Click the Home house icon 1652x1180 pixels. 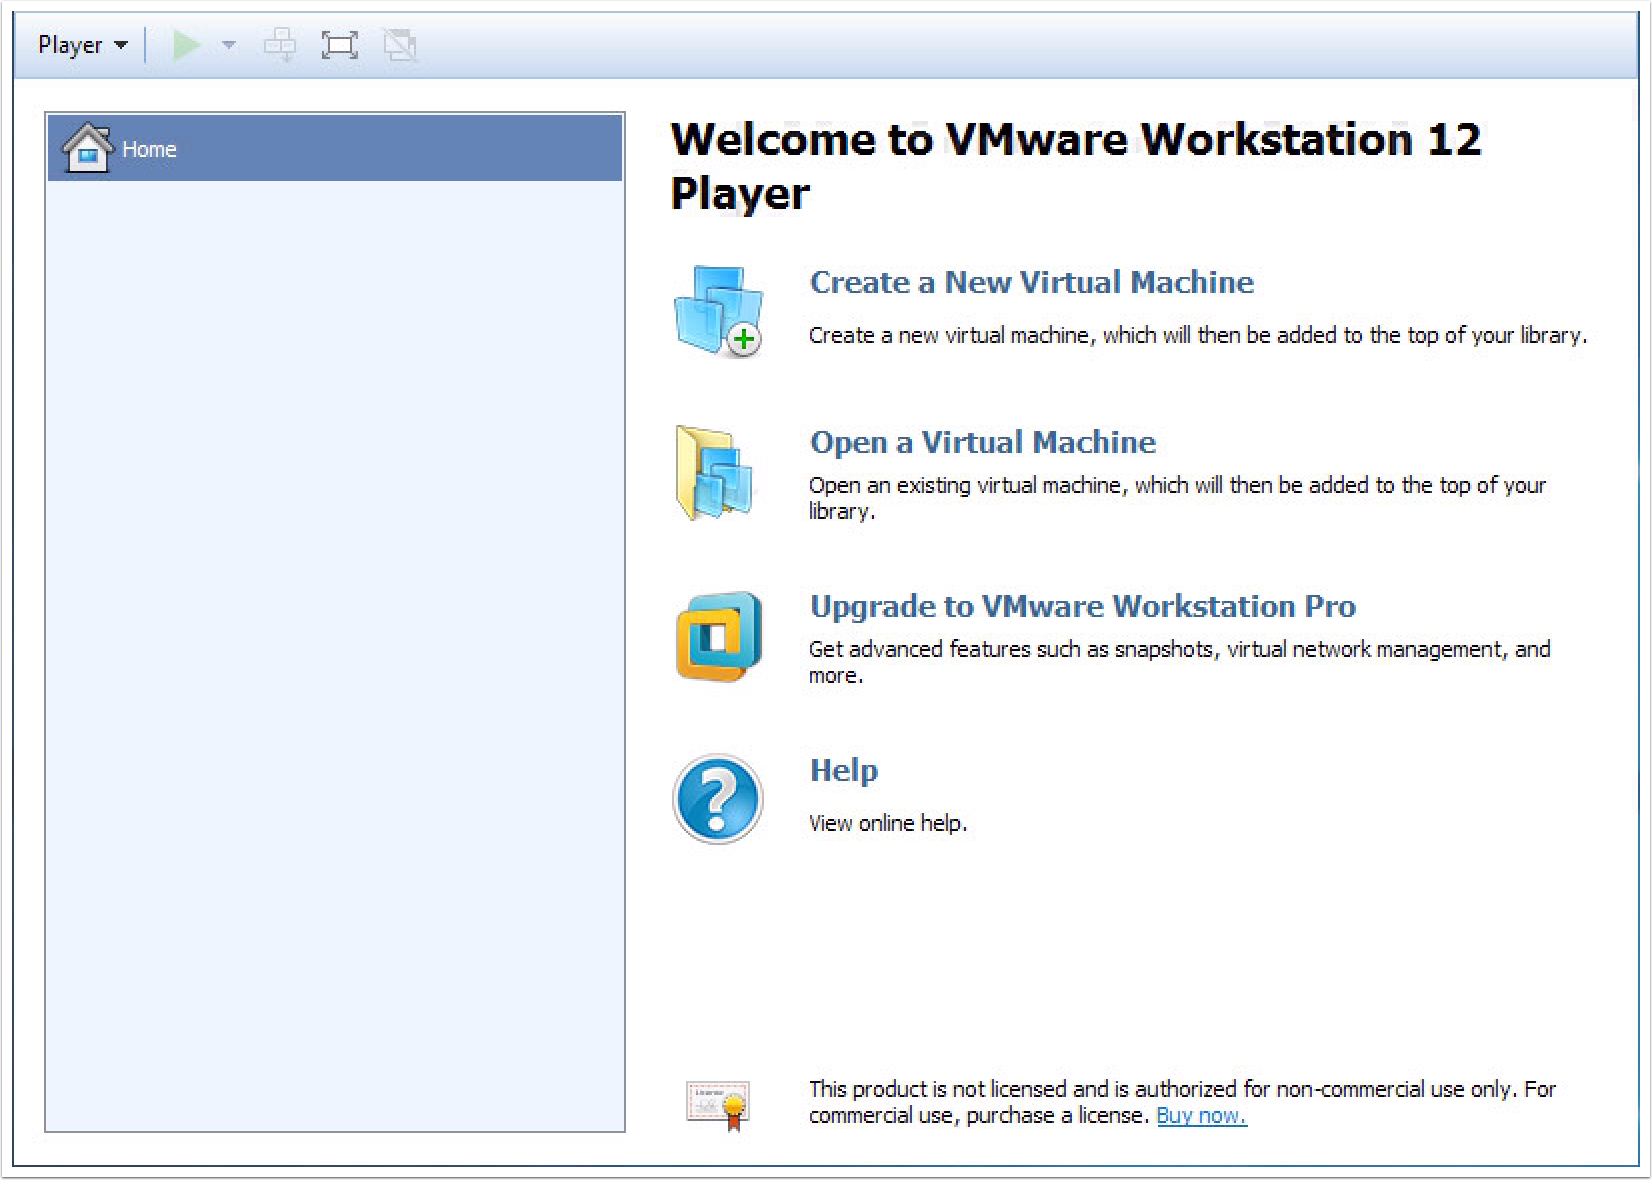click(x=87, y=148)
